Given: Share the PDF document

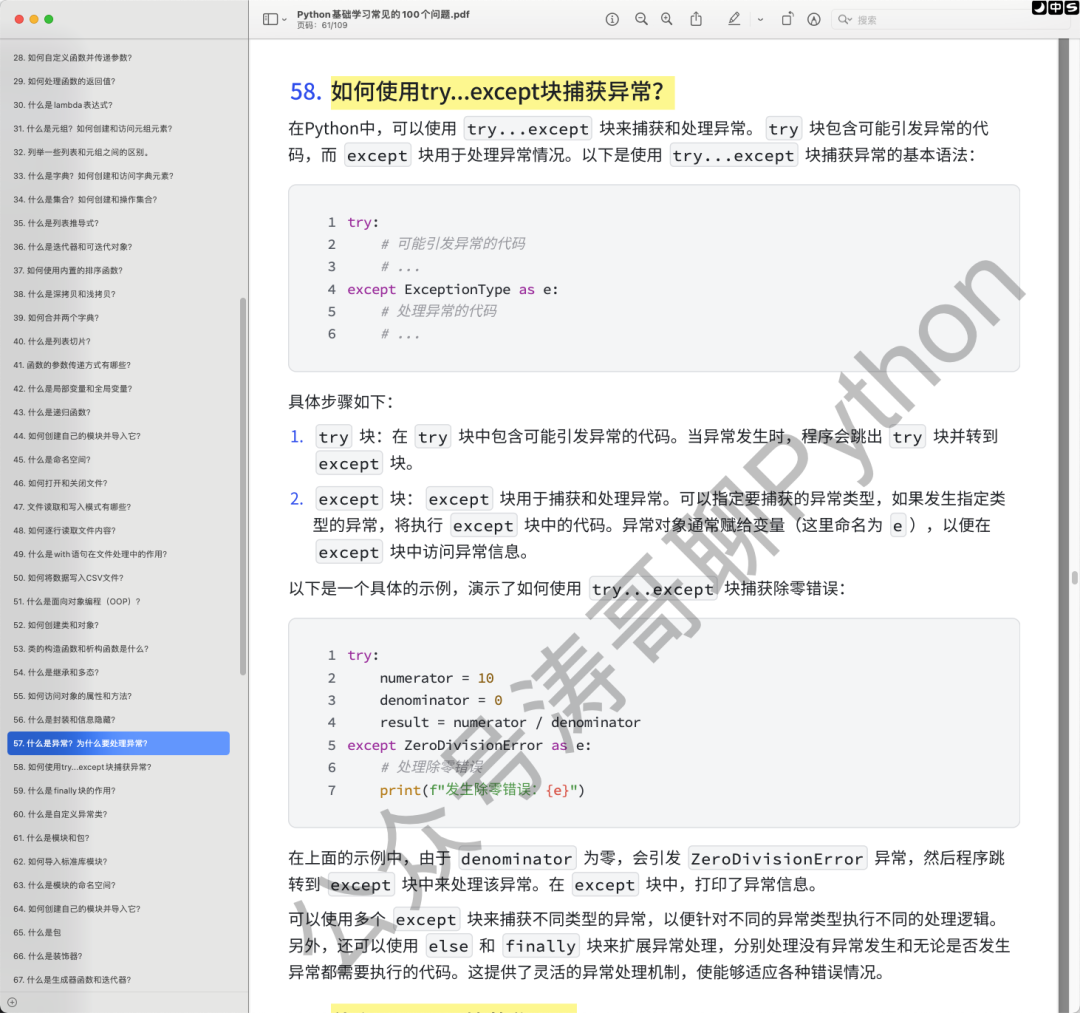Looking at the screenshot, I should 696,19.
